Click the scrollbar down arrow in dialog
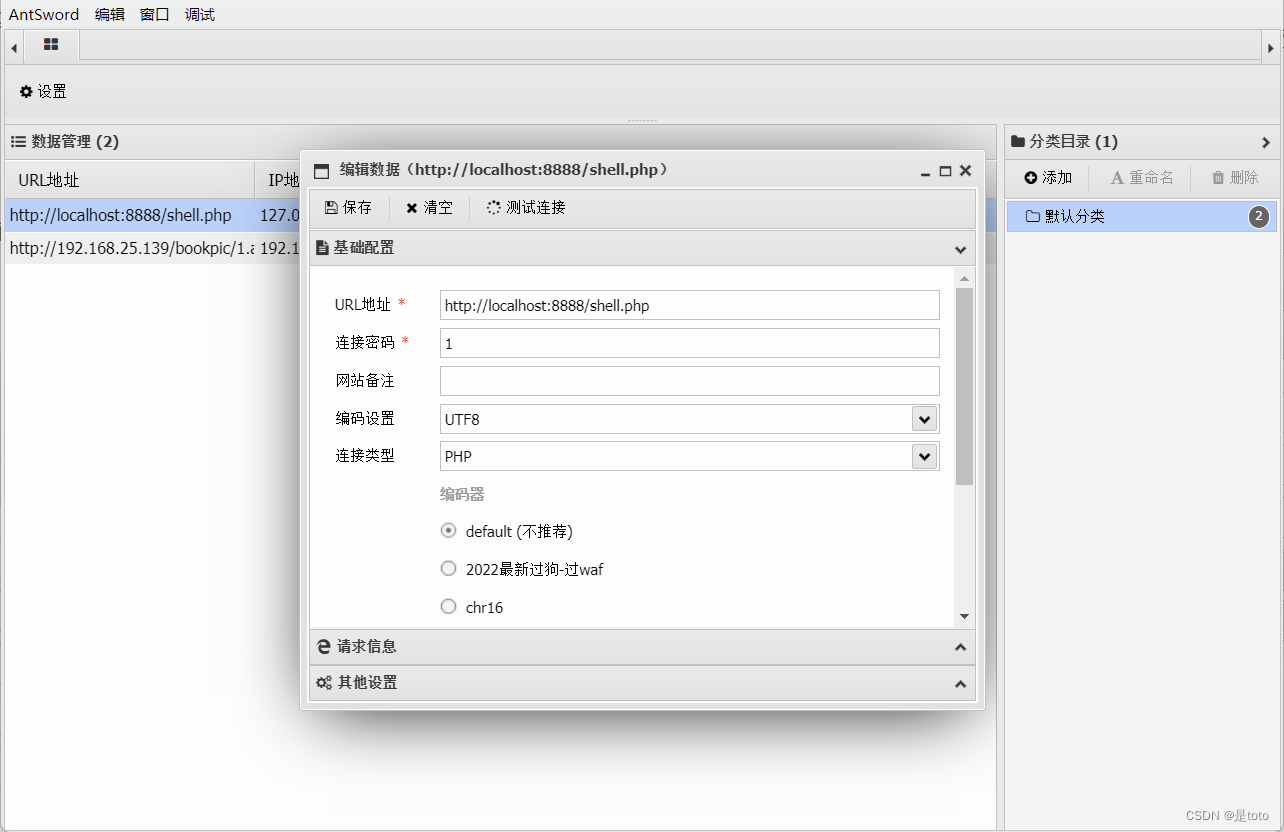Screen dimensions: 1284x832 pyautogui.click(x=964, y=616)
